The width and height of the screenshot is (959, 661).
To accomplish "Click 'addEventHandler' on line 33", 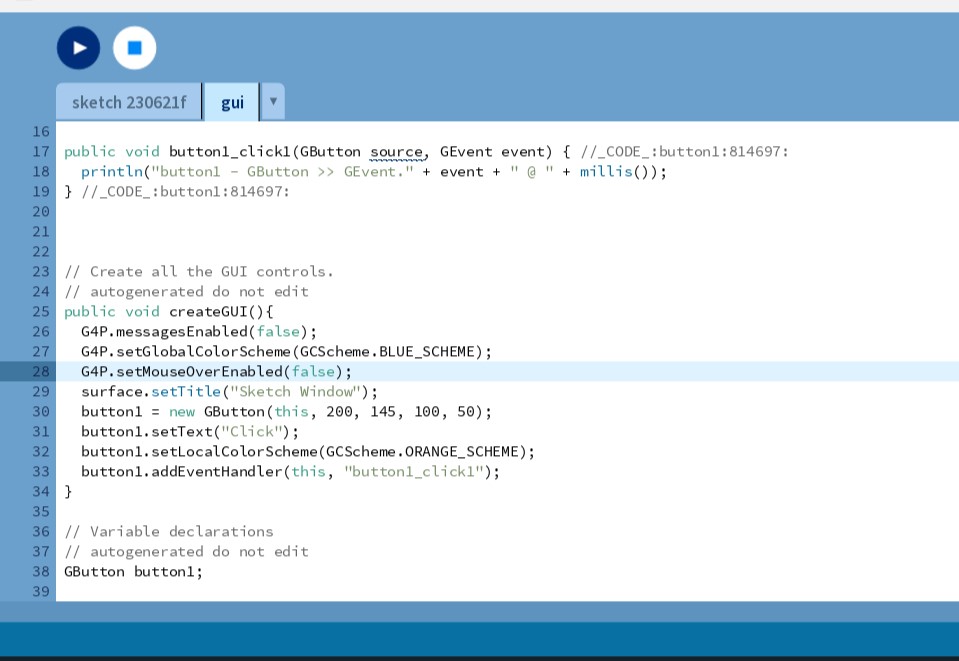I will (217, 471).
